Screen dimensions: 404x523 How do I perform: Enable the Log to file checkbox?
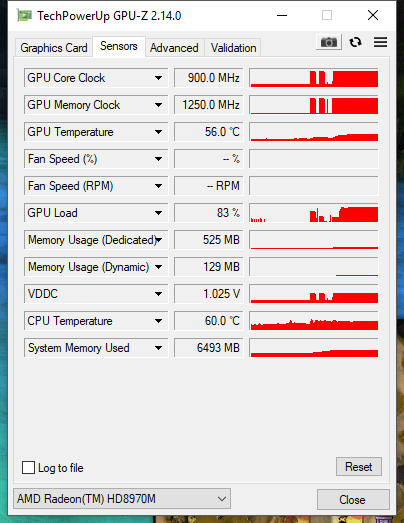[28, 467]
